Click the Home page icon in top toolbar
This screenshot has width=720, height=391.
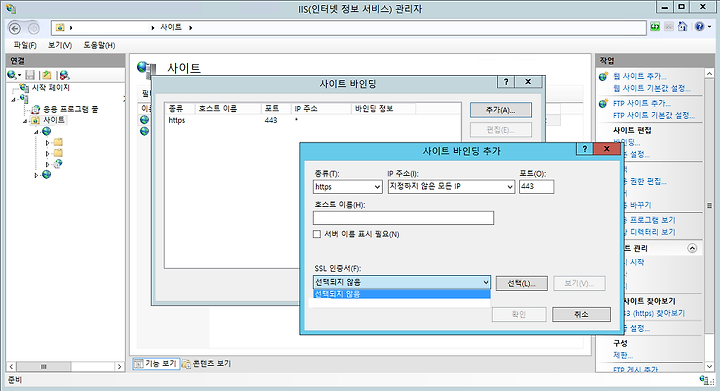pos(683,27)
